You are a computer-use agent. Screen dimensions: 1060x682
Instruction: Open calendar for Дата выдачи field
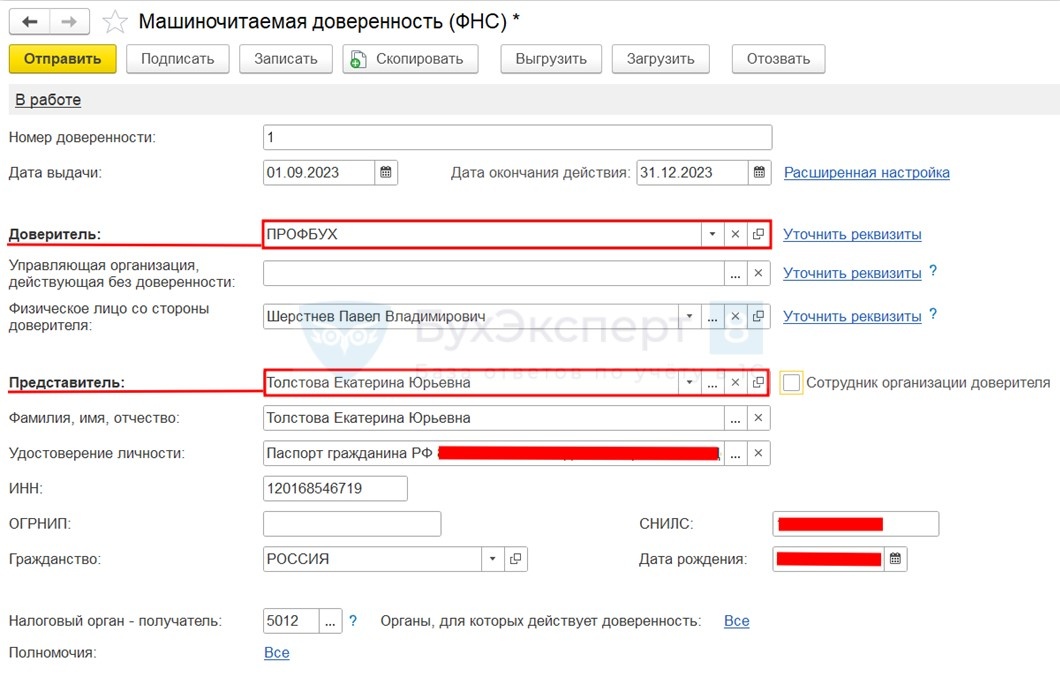click(x=386, y=171)
